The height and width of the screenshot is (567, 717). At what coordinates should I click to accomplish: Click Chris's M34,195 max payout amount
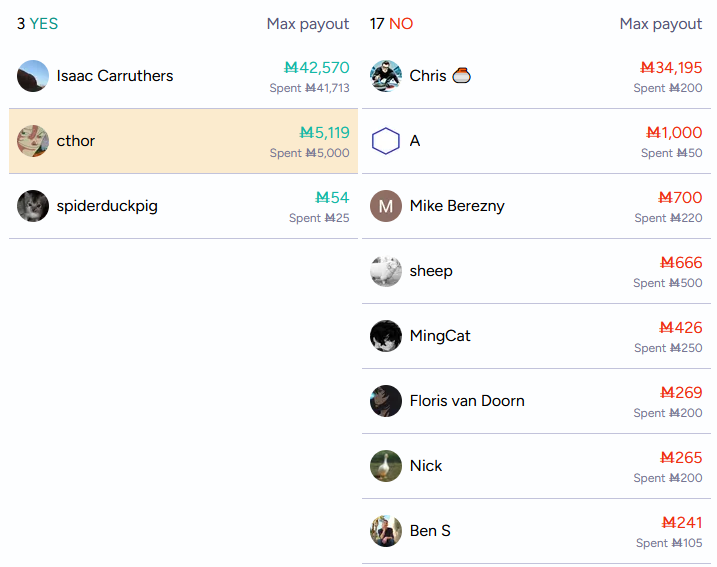click(x=671, y=68)
